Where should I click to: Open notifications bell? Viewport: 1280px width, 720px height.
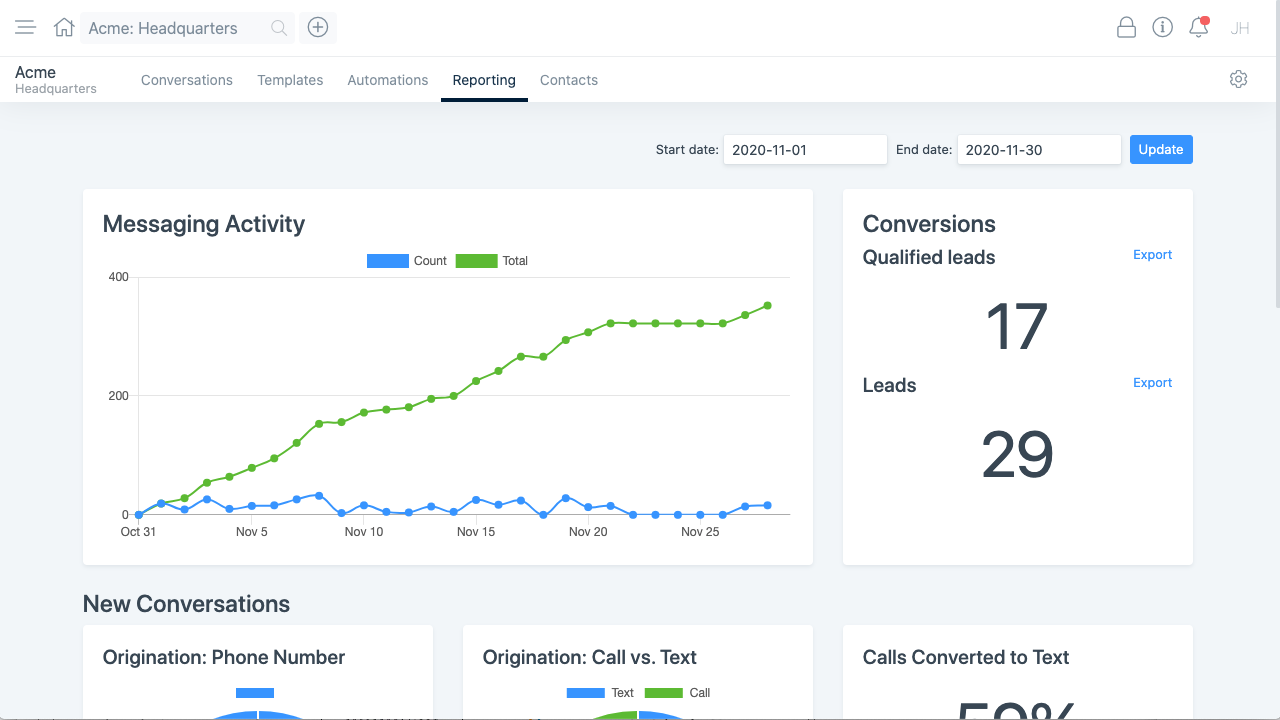pos(1198,28)
